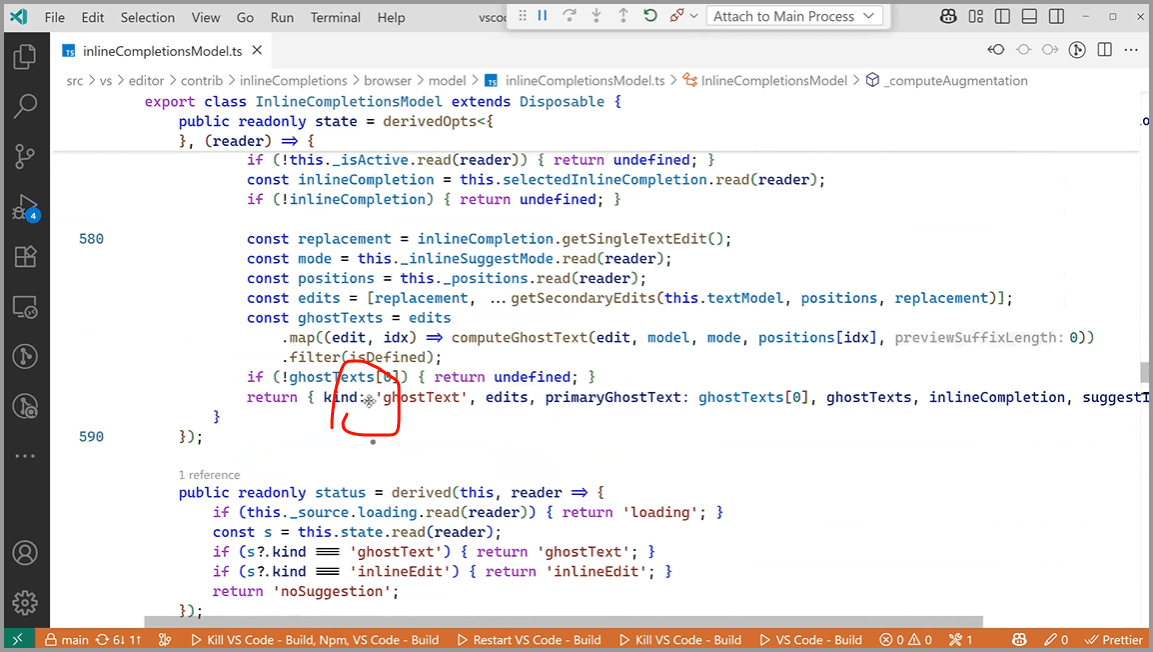The width and height of the screenshot is (1153, 652).
Task: Open the Source Control view
Action: pyautogui.click(x=24, y=157)
